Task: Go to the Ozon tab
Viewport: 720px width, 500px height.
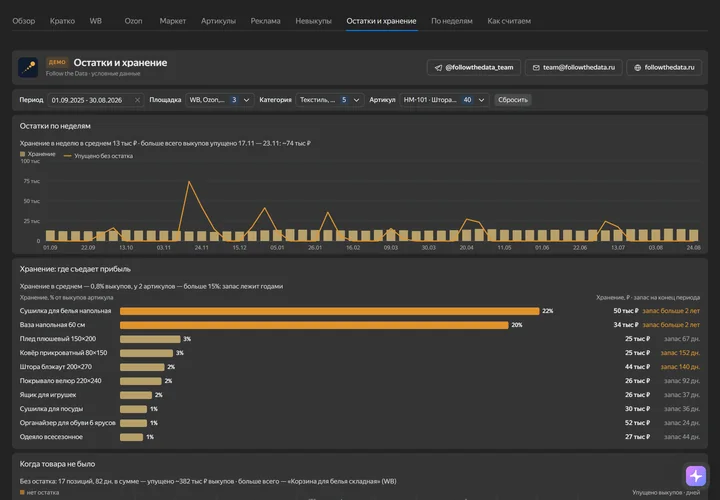Action: pyautogui.click(x=133, y=21)
